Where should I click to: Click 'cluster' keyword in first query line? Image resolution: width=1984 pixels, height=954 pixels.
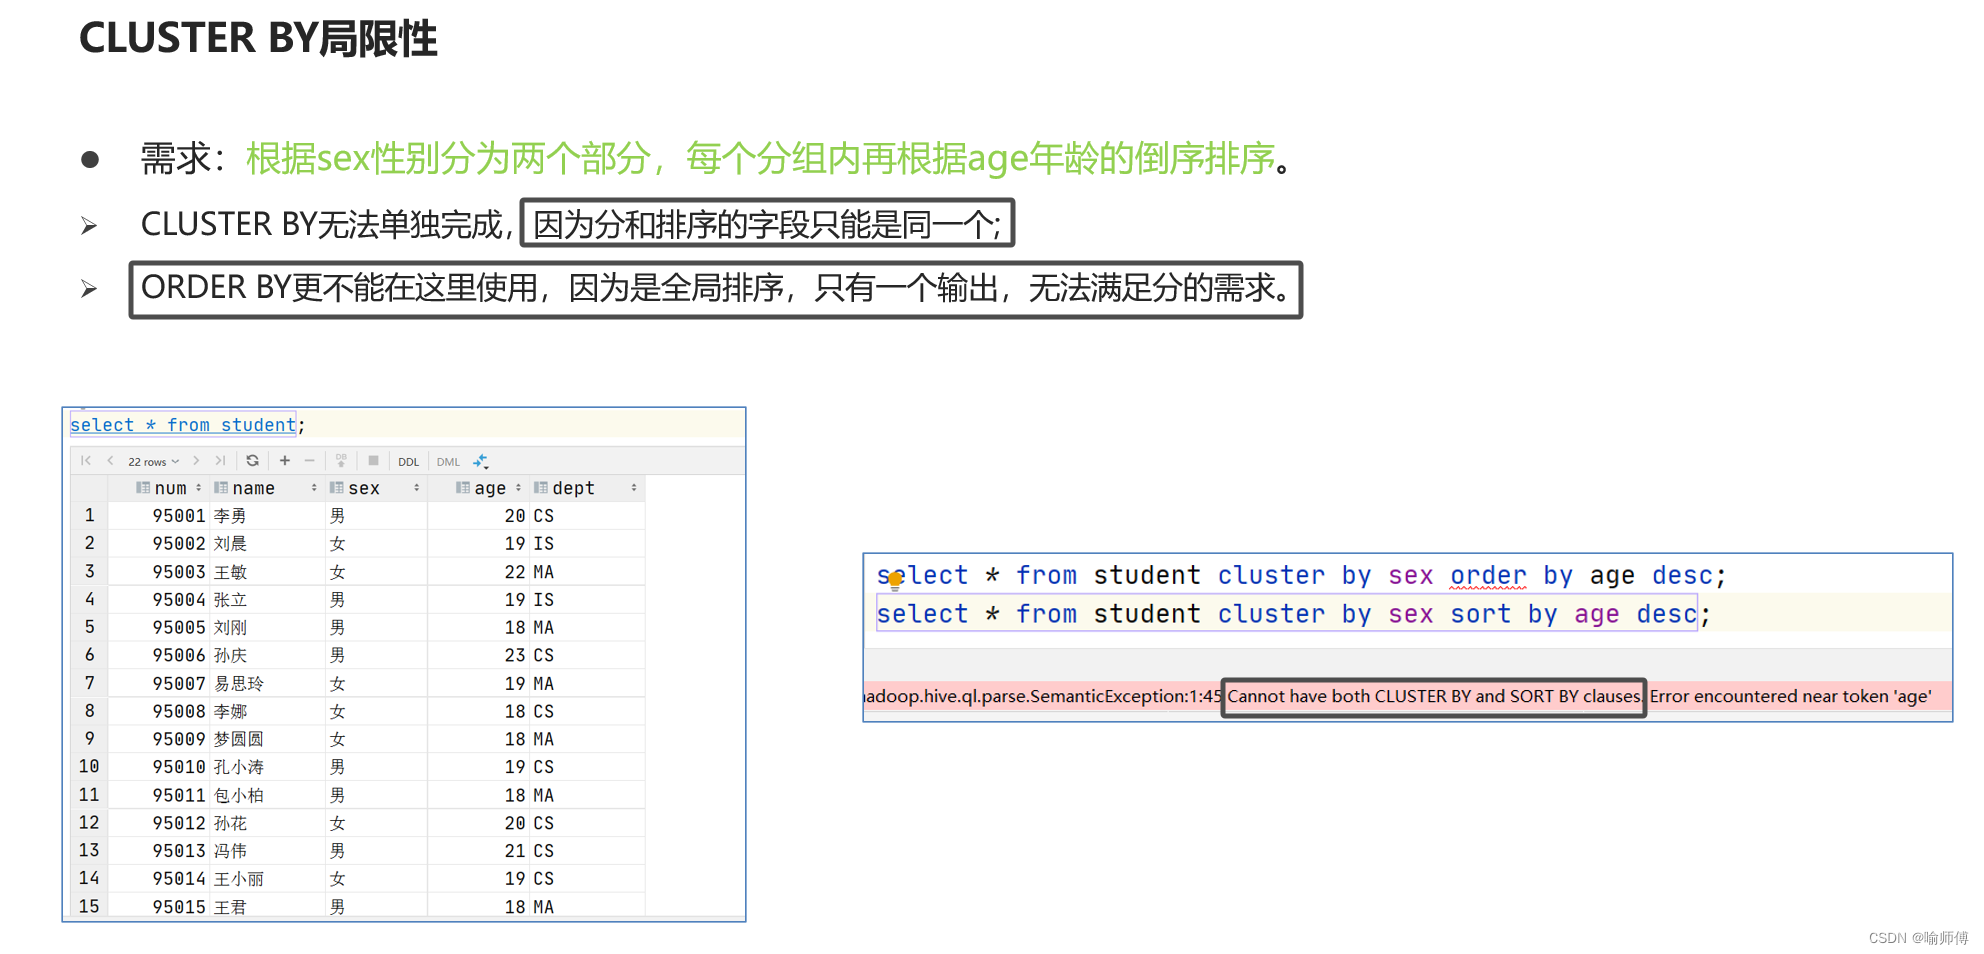click(x=1271, y=576)
